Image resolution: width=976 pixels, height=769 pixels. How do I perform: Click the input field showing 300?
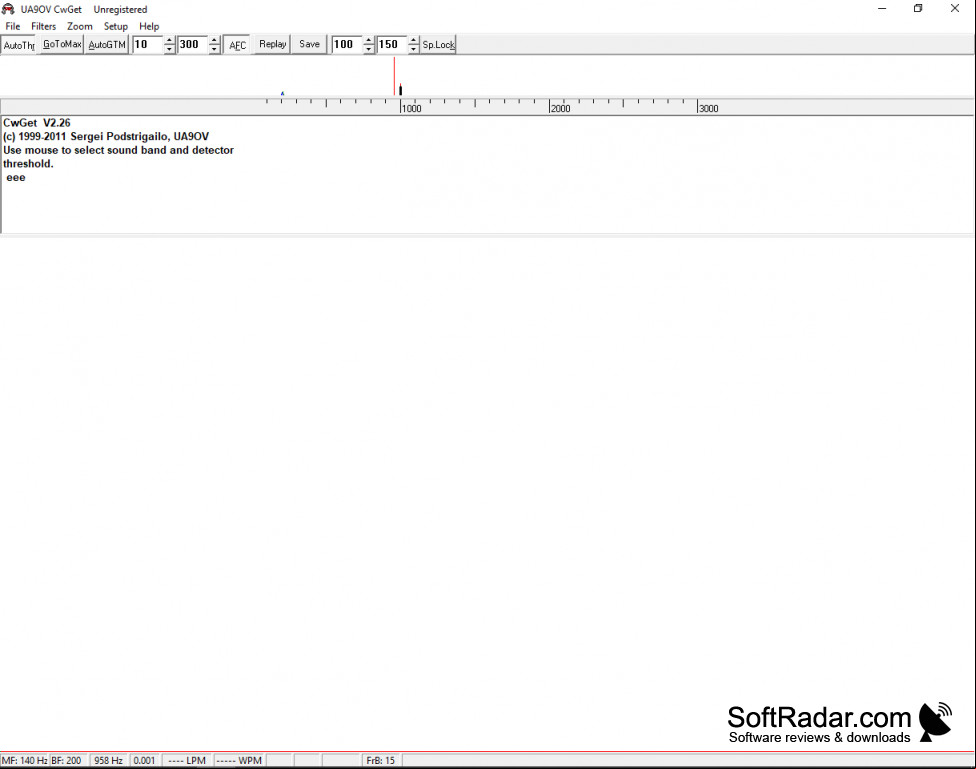point(193,45)
